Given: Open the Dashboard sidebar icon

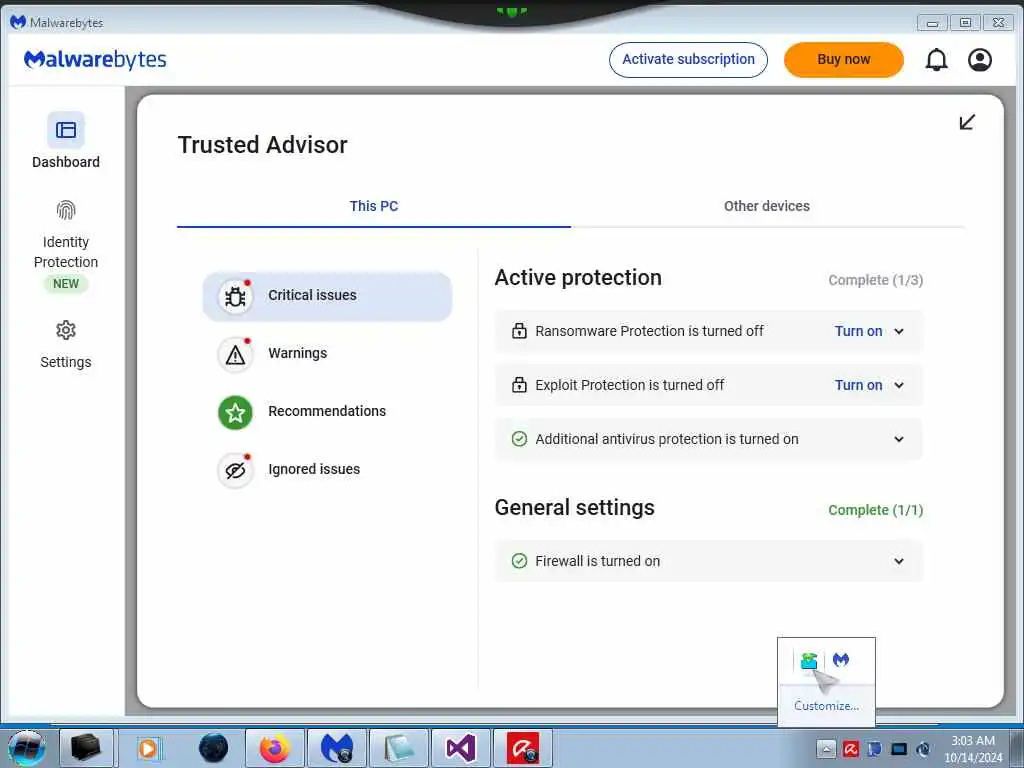Looking at the screenshot, I should 65,130.
